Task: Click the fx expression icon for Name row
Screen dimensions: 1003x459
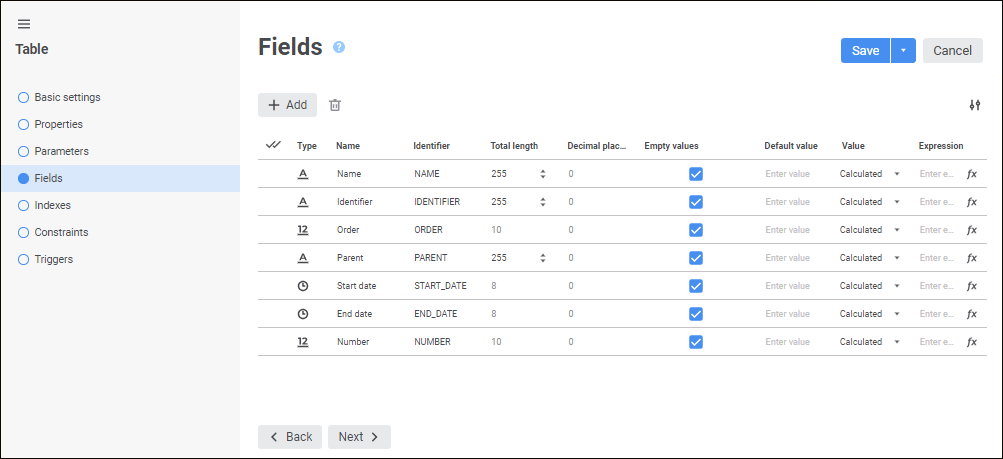Action: (971, 174)
